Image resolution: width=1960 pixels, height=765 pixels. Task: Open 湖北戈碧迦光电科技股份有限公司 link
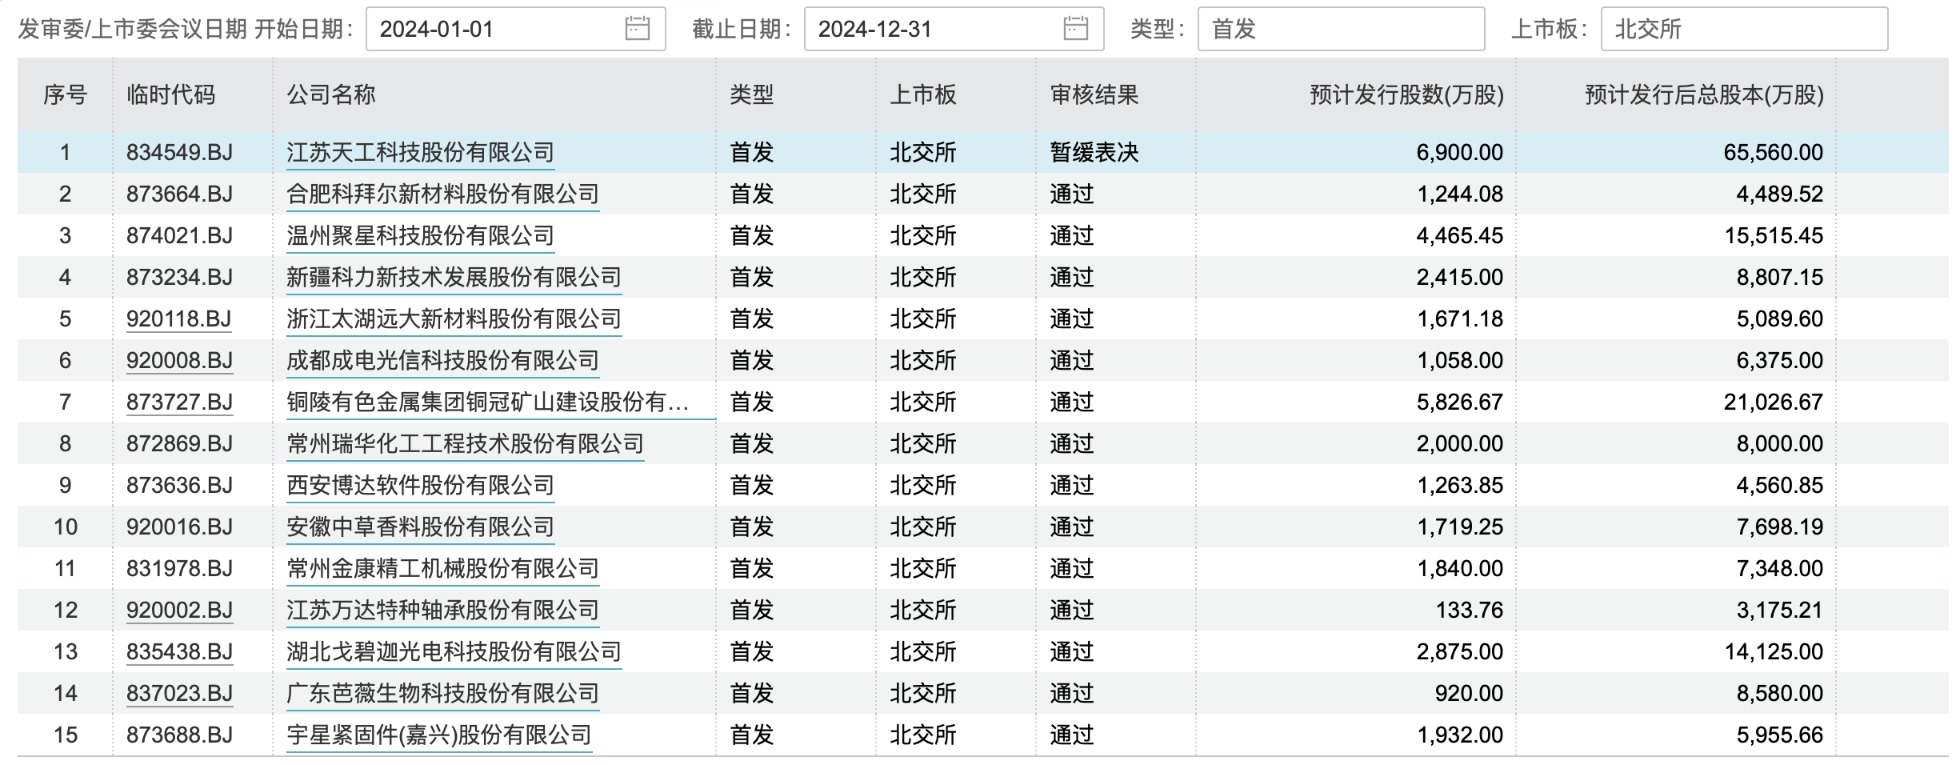point(453,652)
